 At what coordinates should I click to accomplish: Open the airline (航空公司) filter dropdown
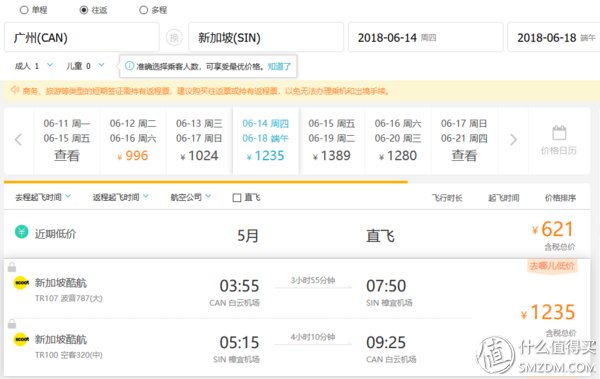pyautogui.click(x=191, y=197)
